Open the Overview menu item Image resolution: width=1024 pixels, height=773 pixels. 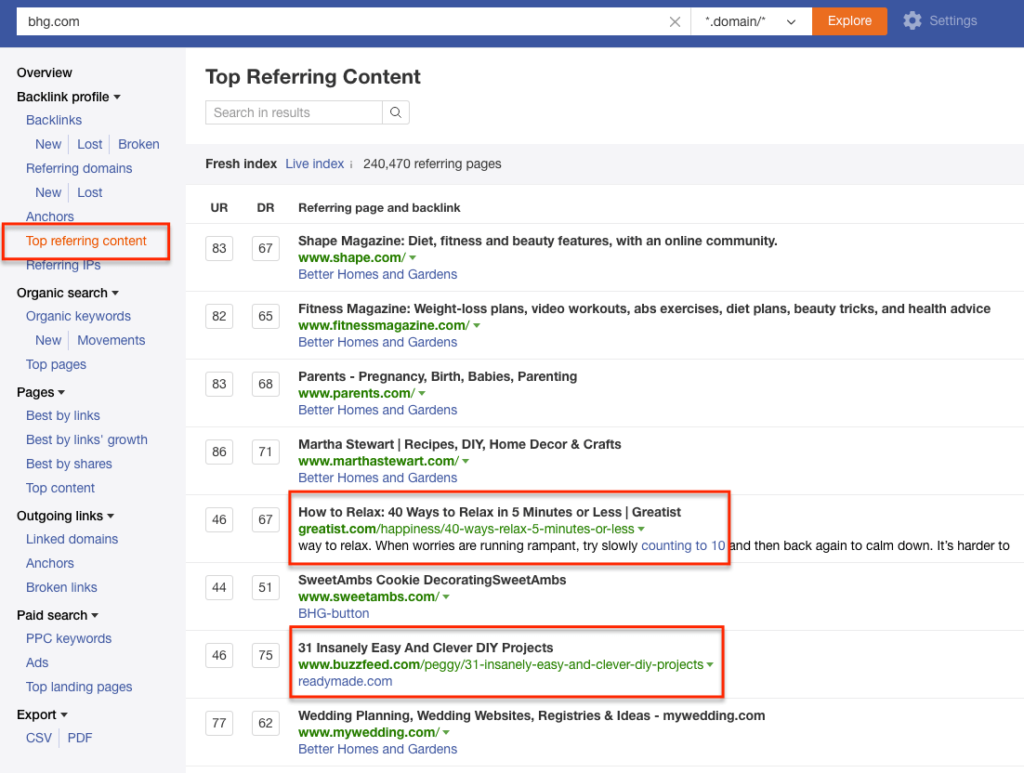[x=44, y=72]
